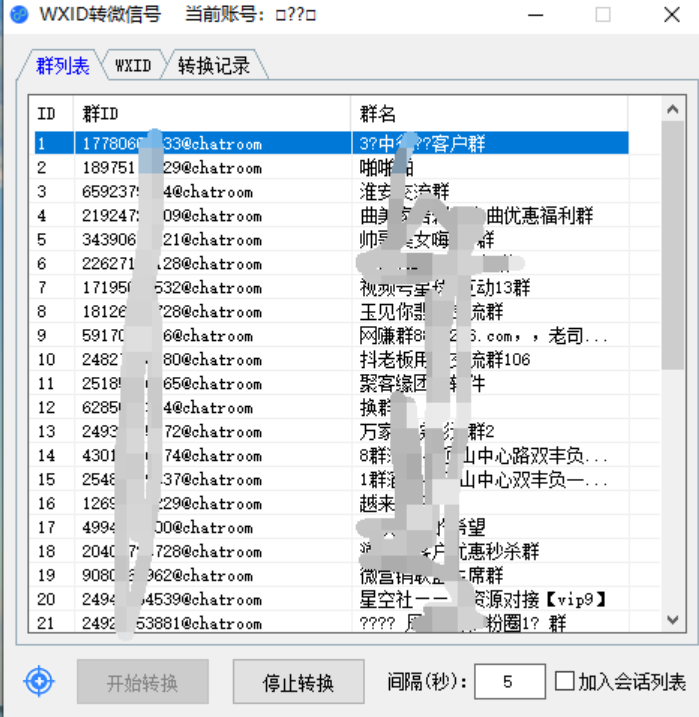699x717 pixels.
Task: Select row 1 with 客户群
Action: tap(331, 144)
